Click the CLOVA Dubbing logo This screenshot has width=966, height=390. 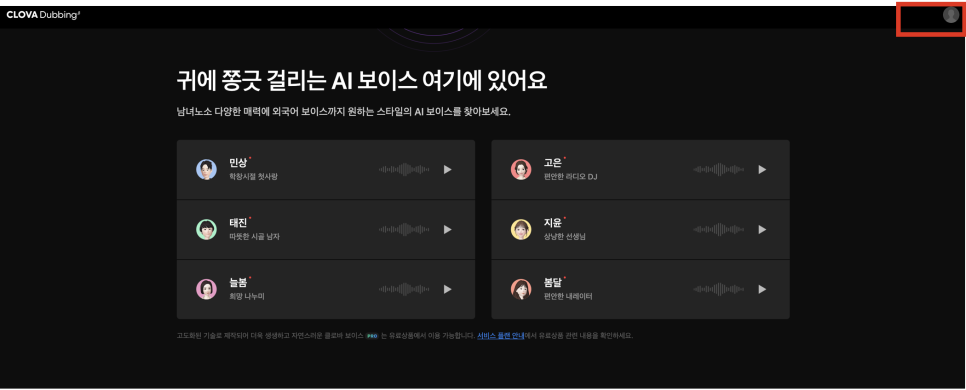43,15
